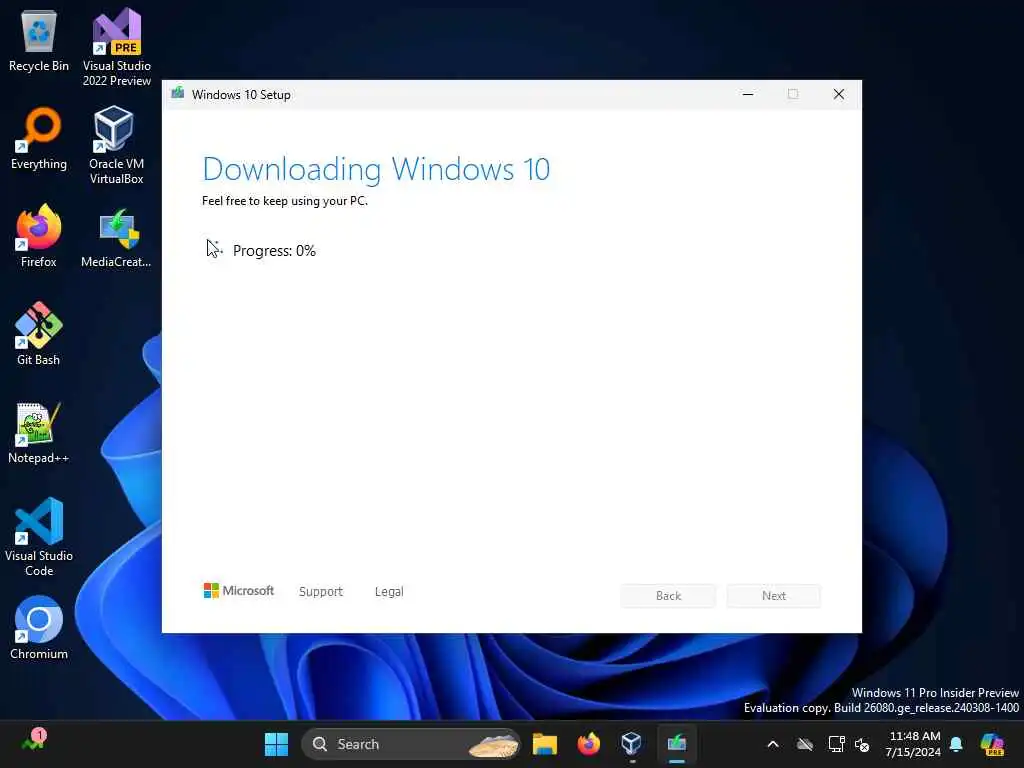Open File Explorer from the taskbar

545,744
